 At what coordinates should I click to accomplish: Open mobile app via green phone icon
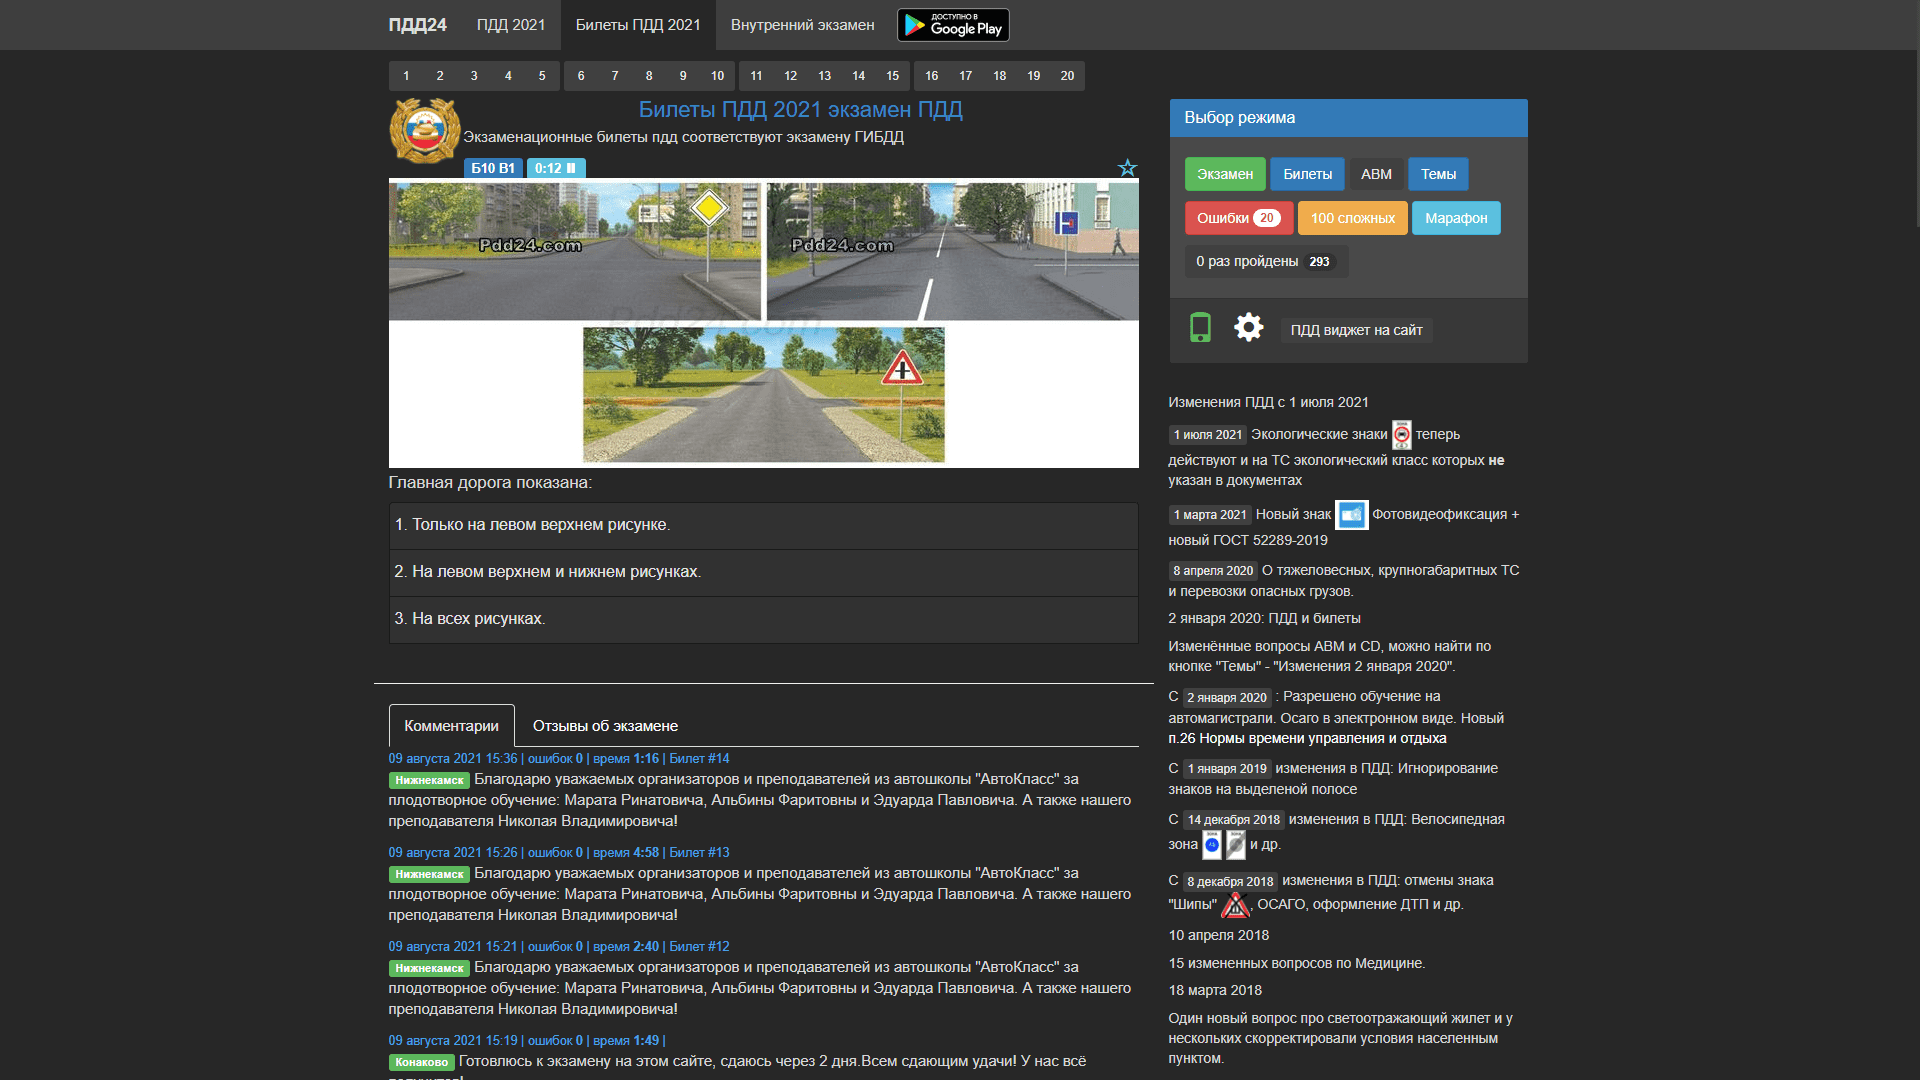[1199, 327]
